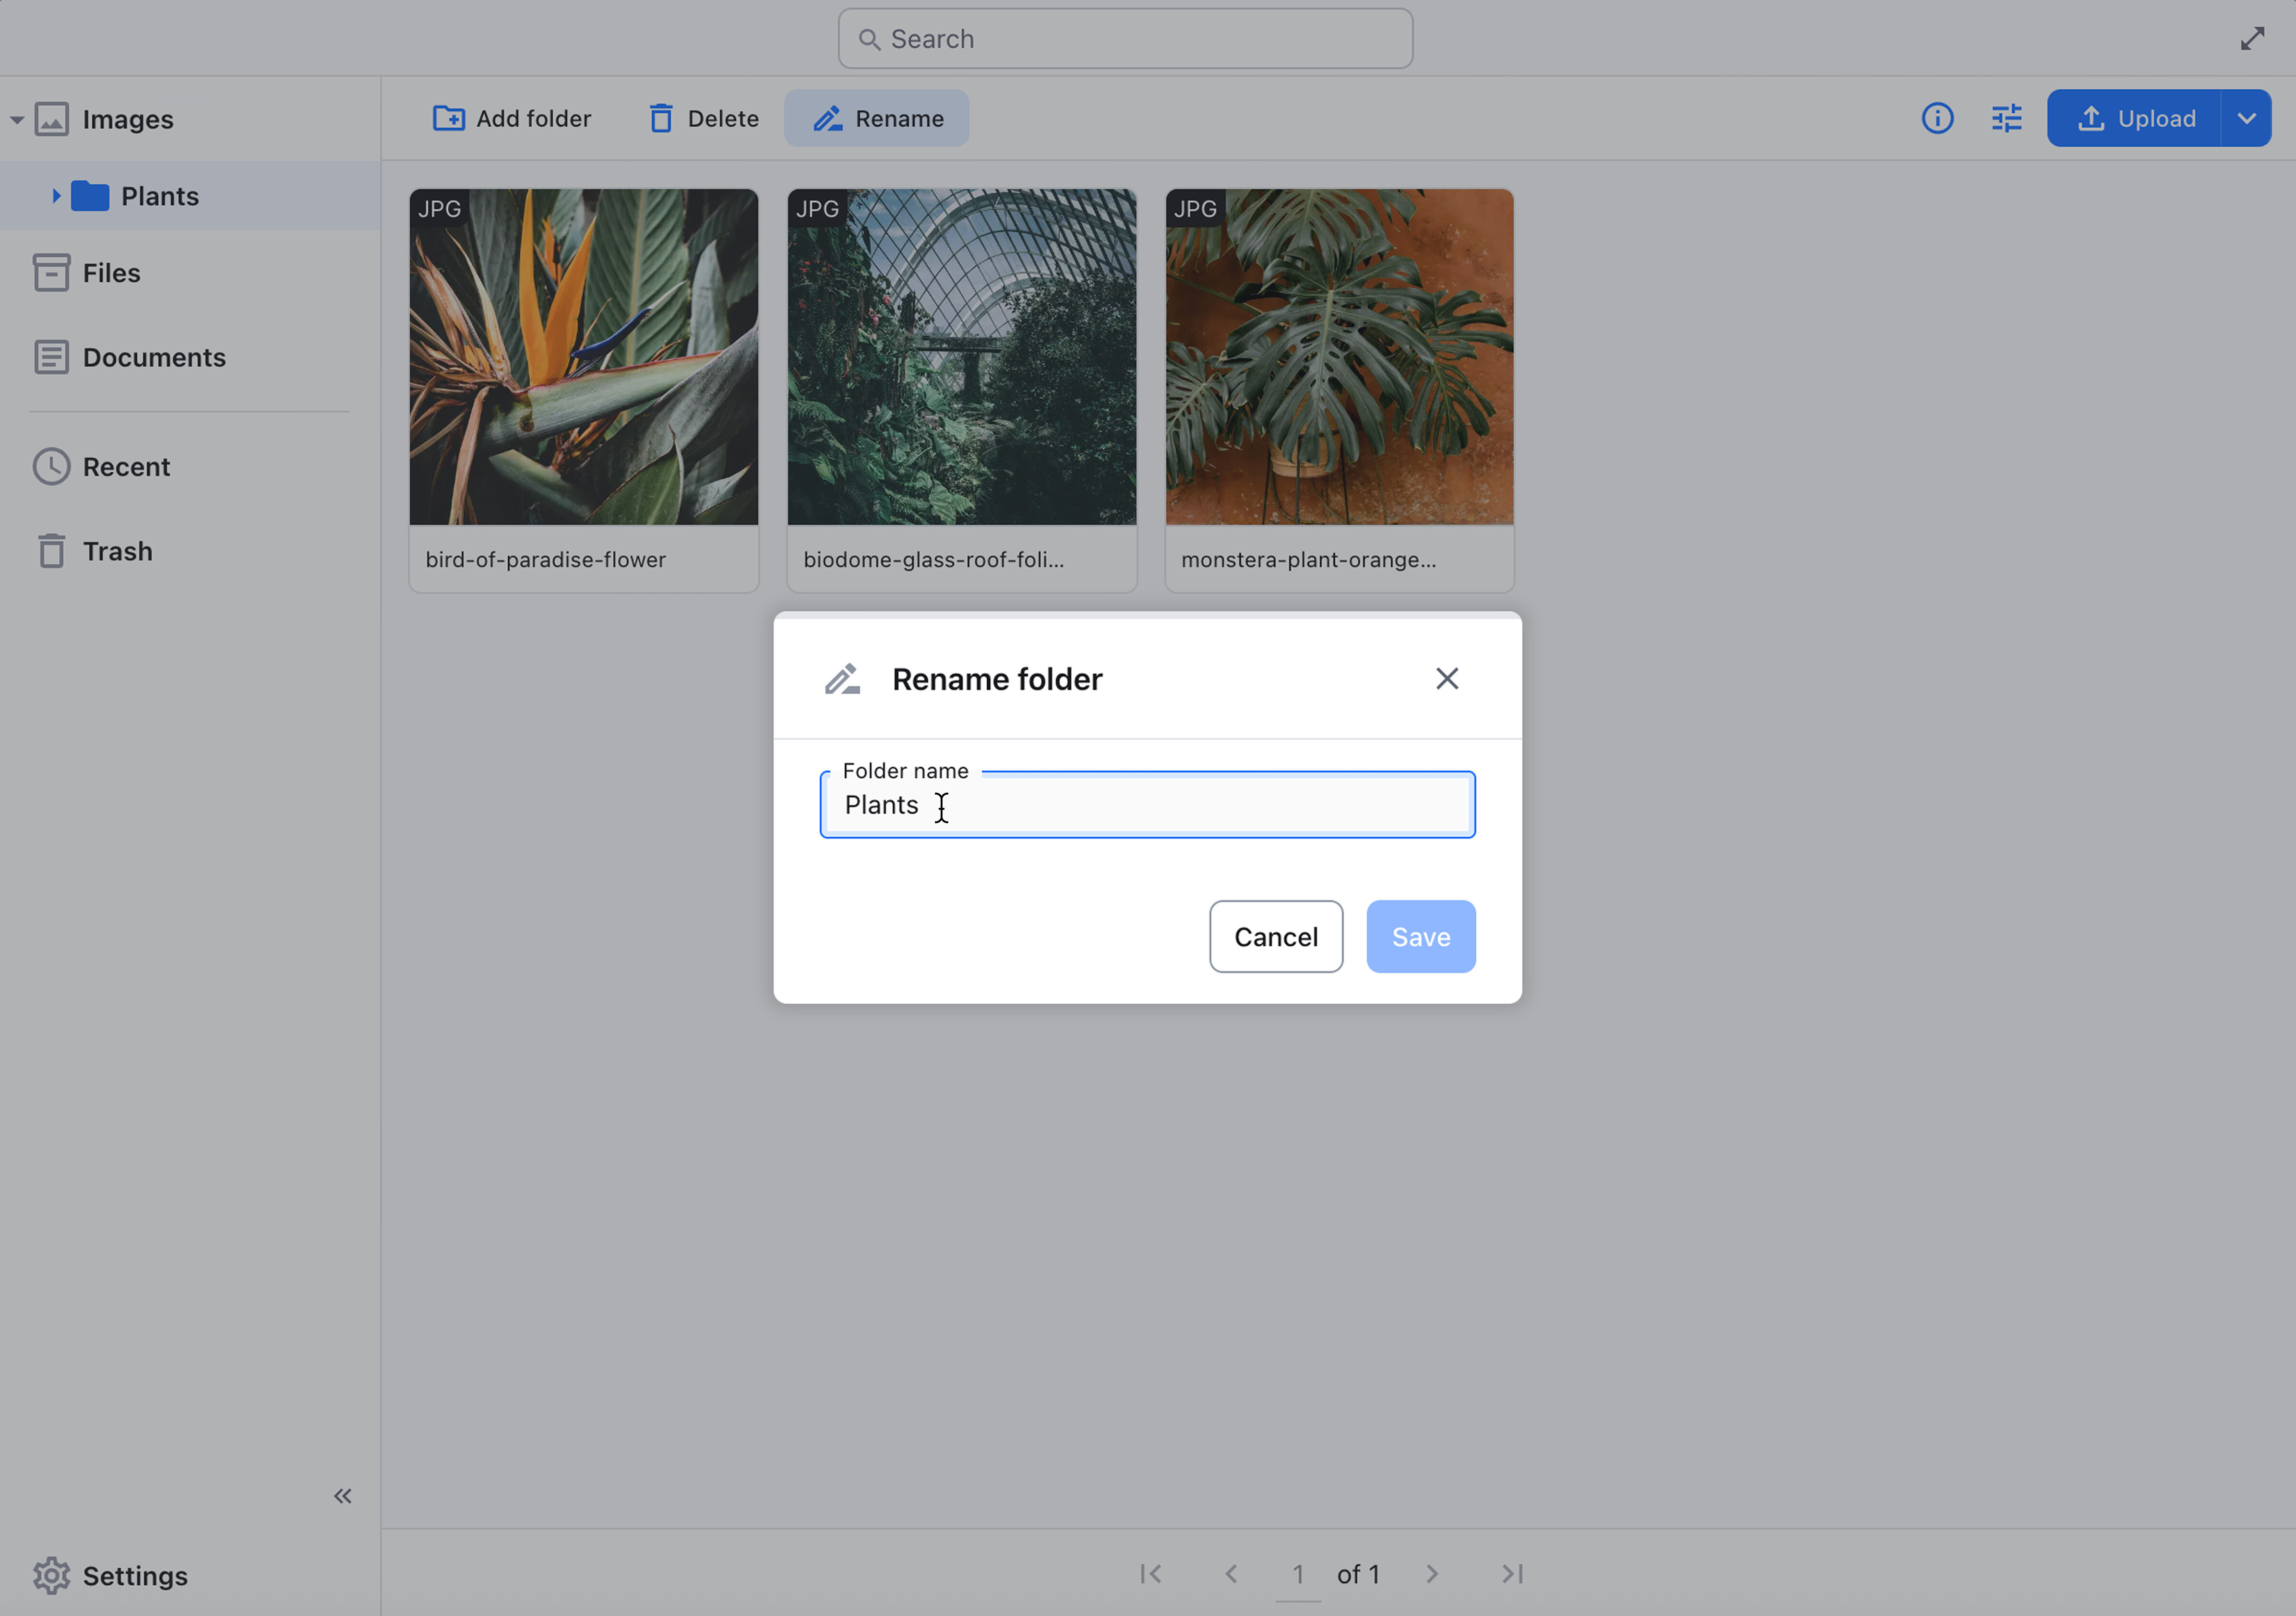Go to next page arrow
This screenshot has width=2296, height=1616.
pyautogui.click(x=1432, y=1574)
